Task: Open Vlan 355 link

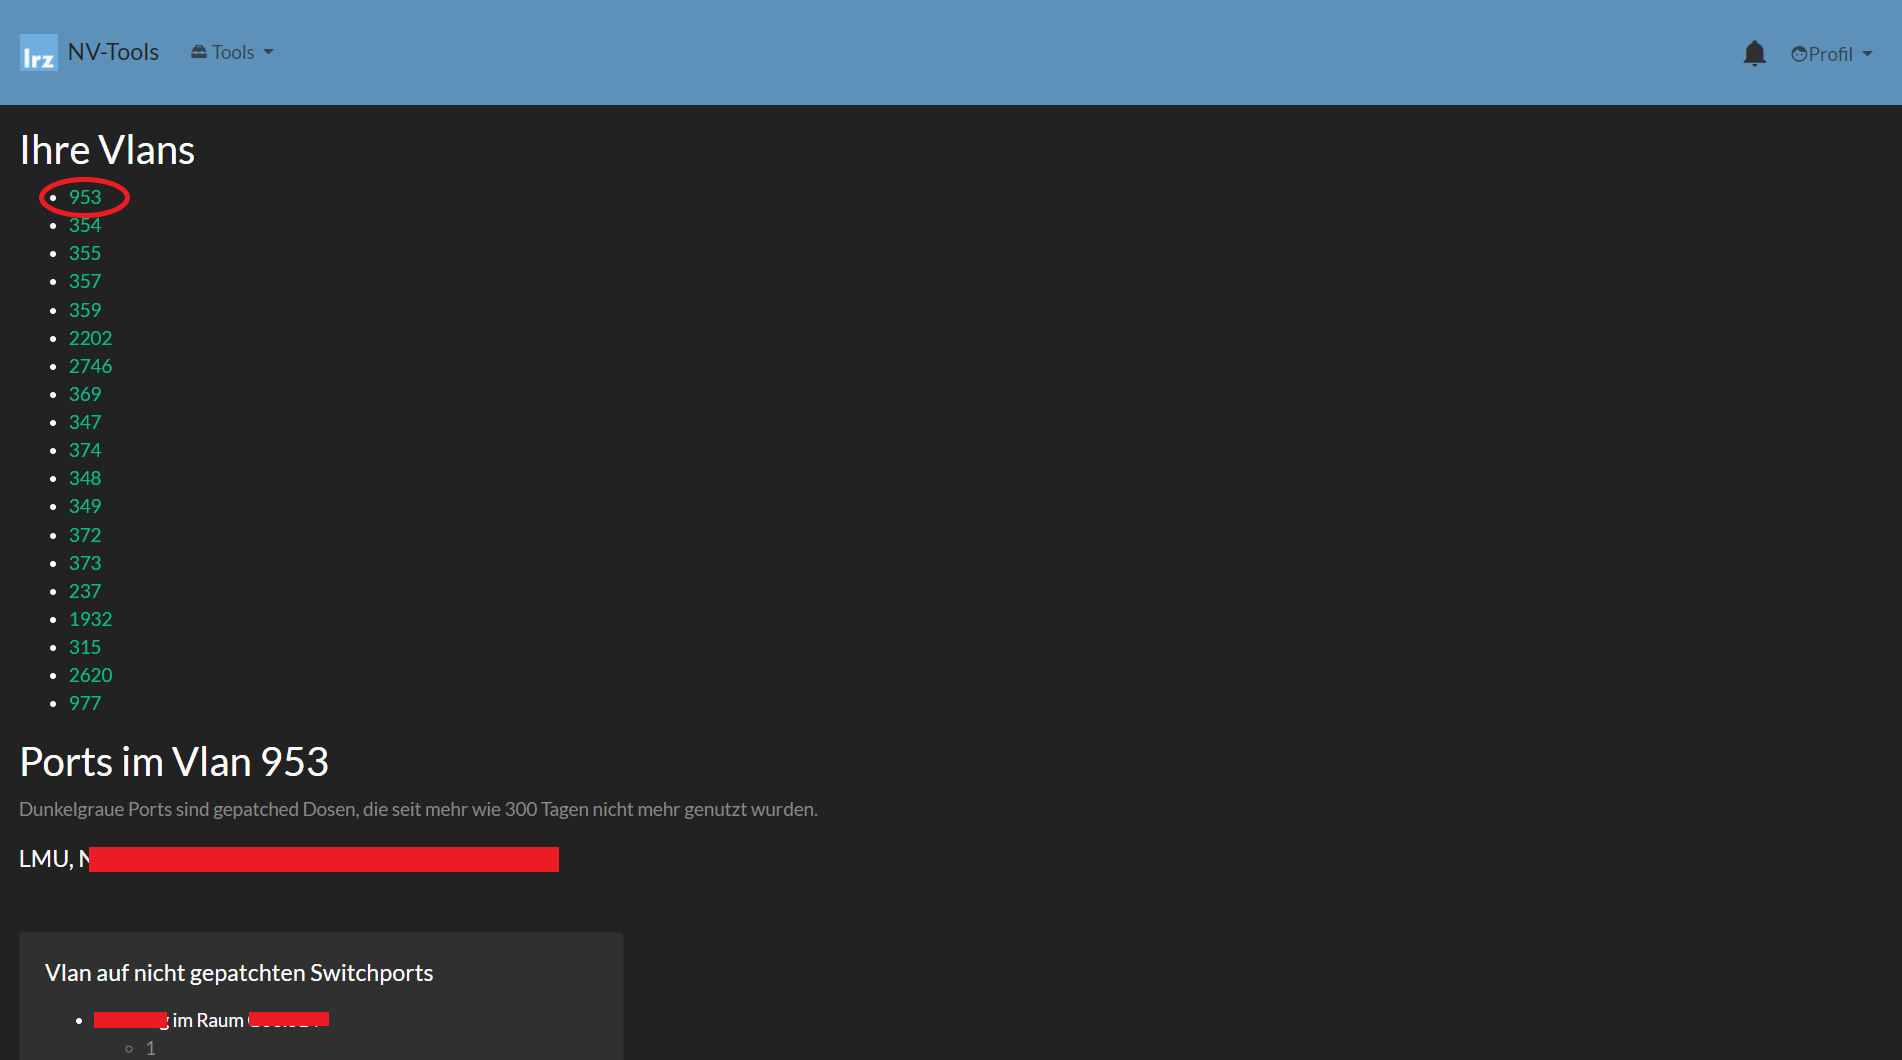Action: 85,253
